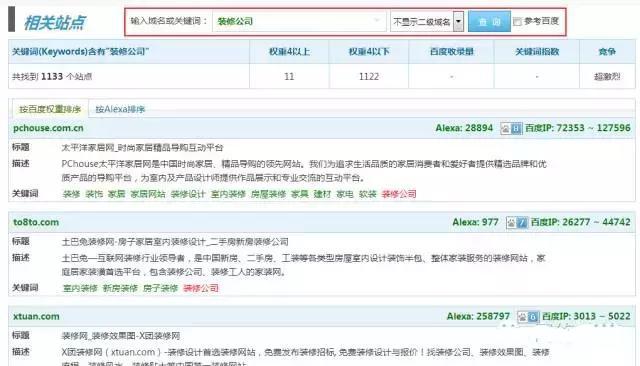Screen dimensions: 640x366
Task: Click keyword 装饰 in pchouse row
Action: tap(94, 194)
